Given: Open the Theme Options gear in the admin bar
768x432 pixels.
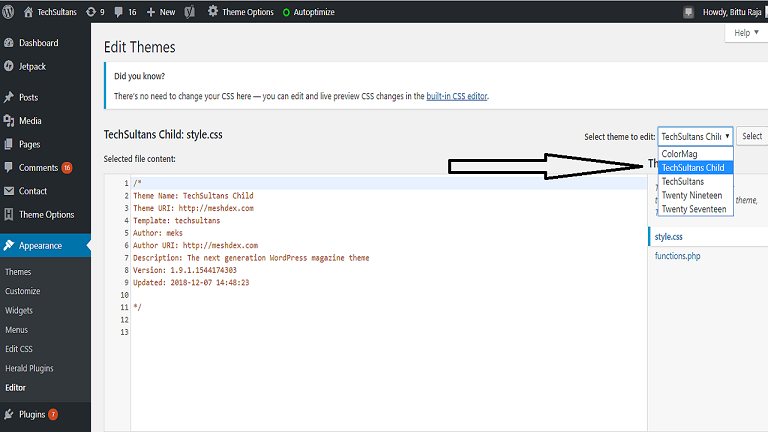Looking at the screenshot, I should (x=213, y=11).
